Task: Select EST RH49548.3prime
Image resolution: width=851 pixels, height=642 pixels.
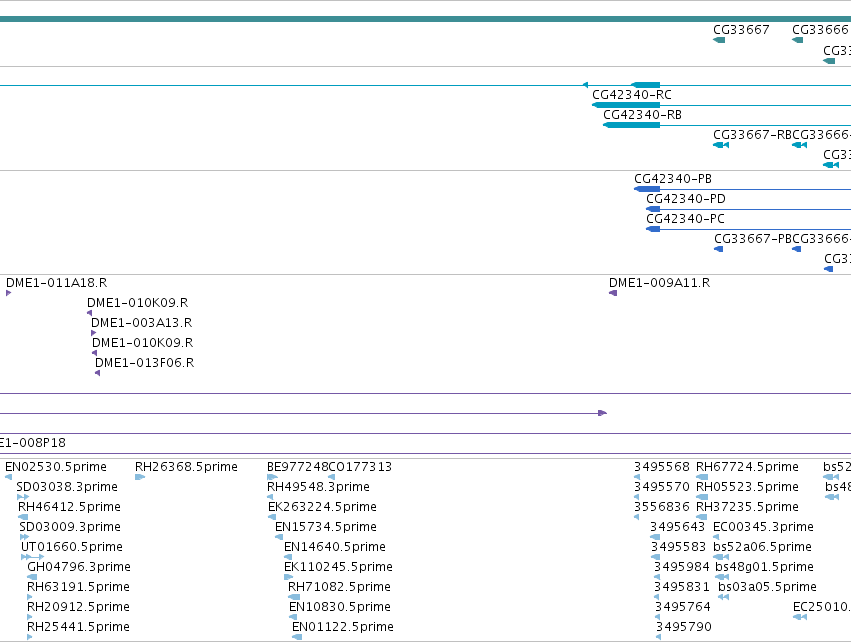Action: pyautogui.click(x=318, y=487)
